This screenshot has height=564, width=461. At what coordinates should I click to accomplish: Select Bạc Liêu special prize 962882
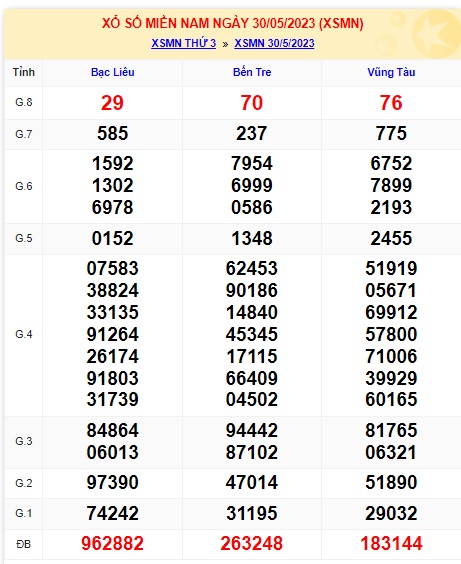tap(113, 543)
